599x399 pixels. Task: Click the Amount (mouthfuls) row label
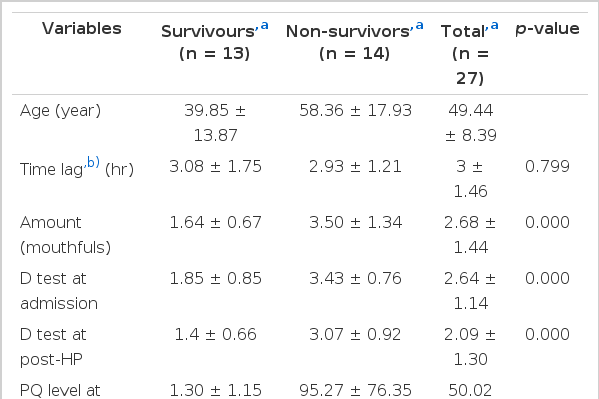pos(65,235)
